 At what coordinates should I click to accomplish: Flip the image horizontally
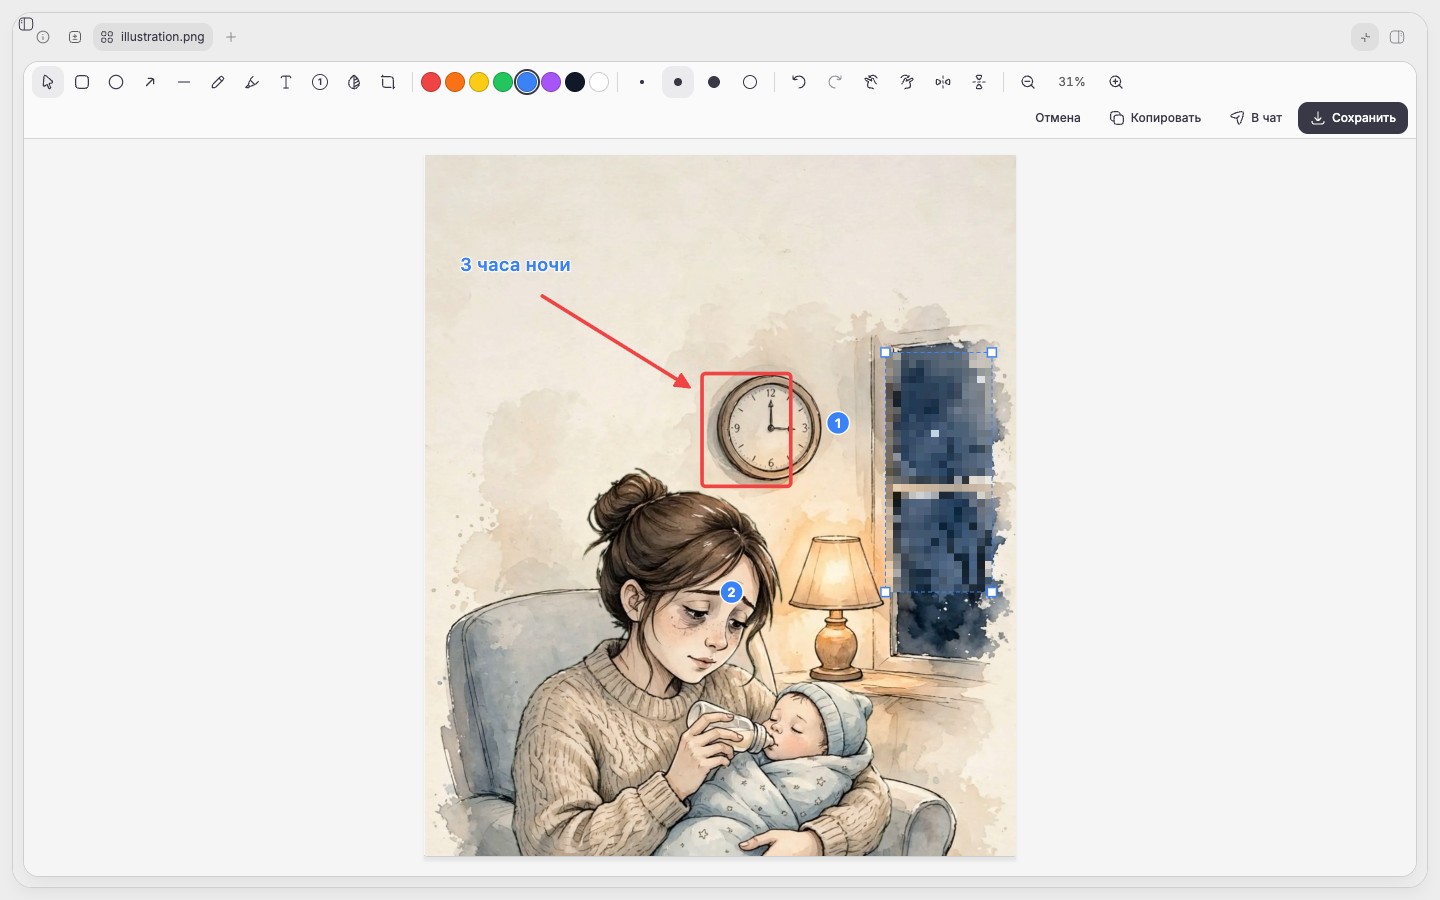[x=943, y=82]
